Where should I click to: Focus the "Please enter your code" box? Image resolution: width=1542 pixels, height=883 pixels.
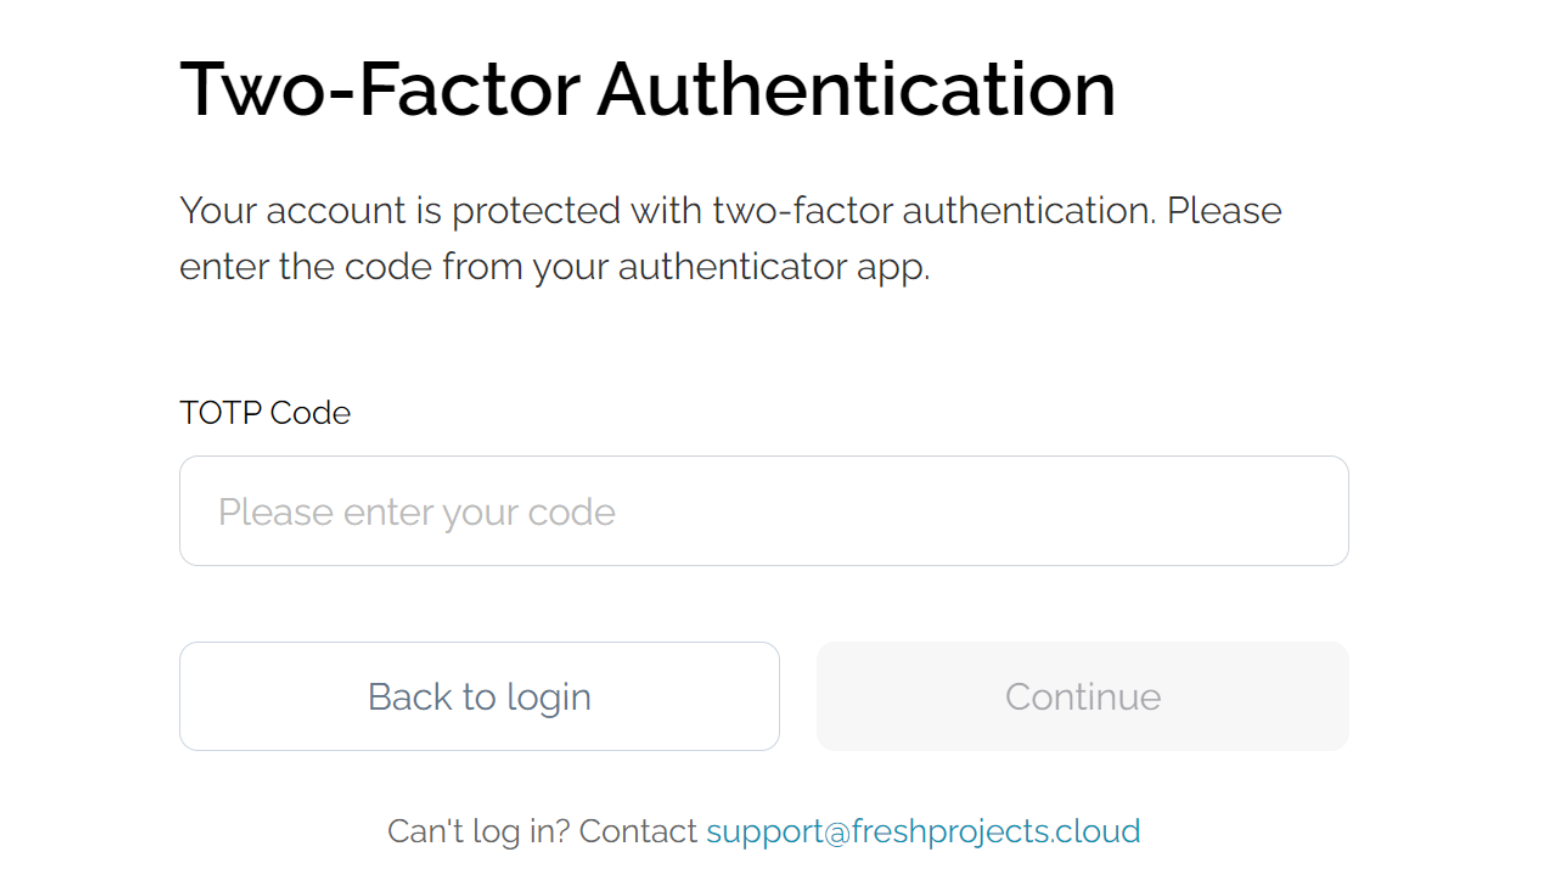click(x=763, y=511)
